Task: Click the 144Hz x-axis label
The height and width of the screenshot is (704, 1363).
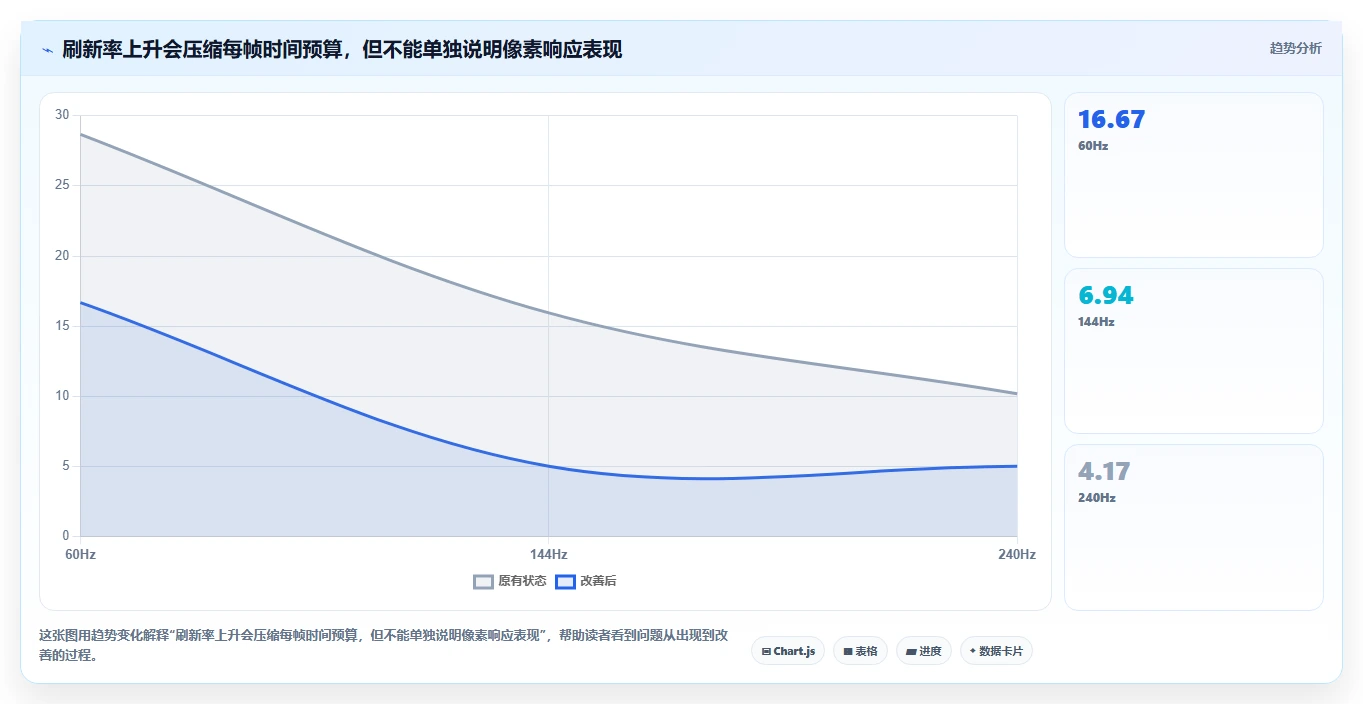Action: [x=548, y=554]
